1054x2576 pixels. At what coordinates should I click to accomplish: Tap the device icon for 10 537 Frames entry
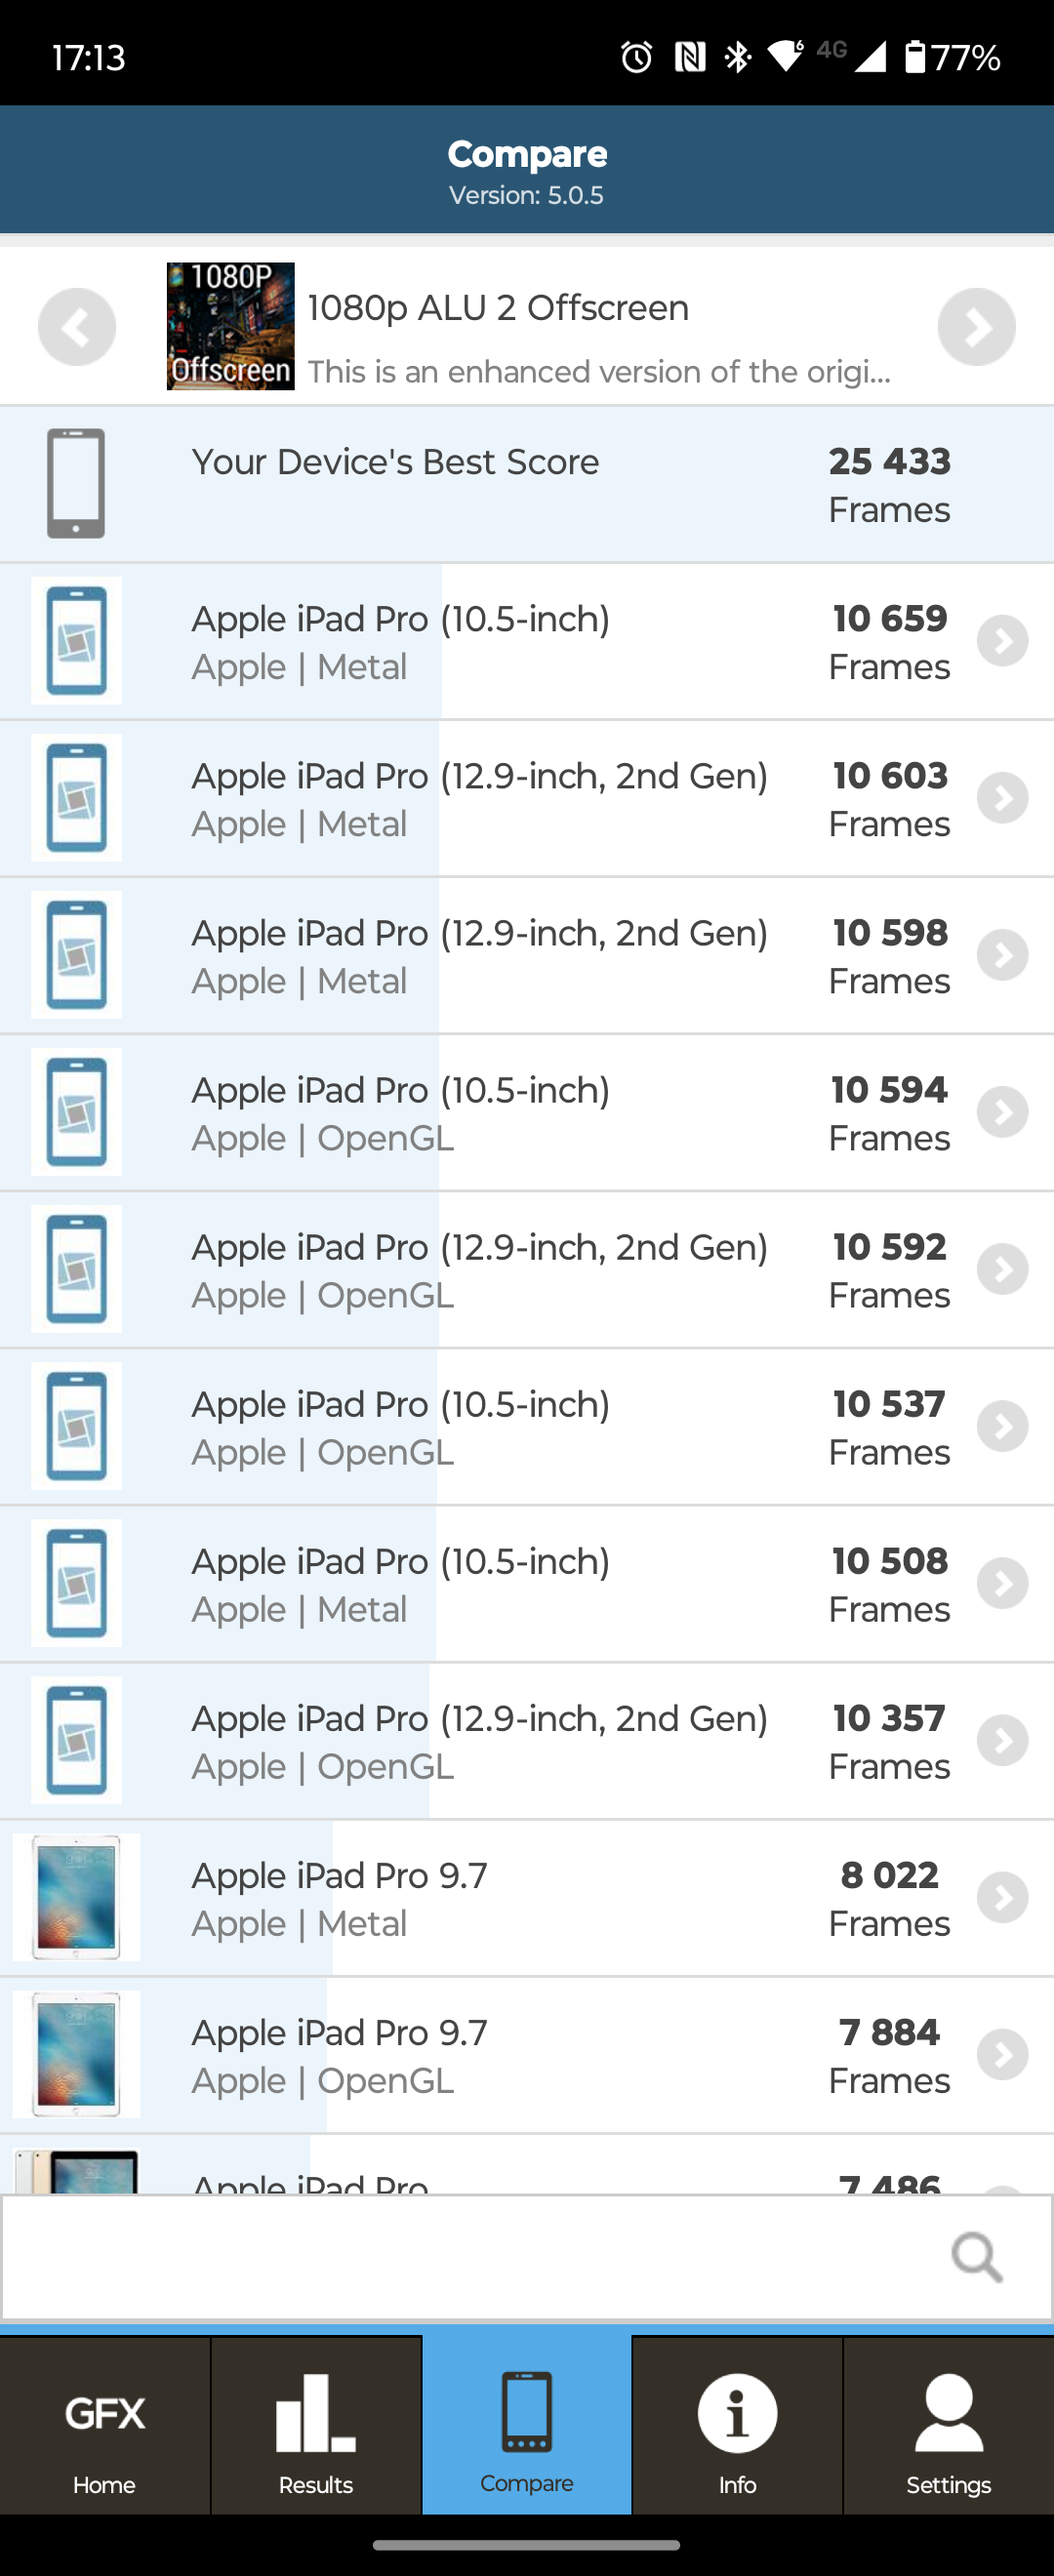(x=76, y=1426)
